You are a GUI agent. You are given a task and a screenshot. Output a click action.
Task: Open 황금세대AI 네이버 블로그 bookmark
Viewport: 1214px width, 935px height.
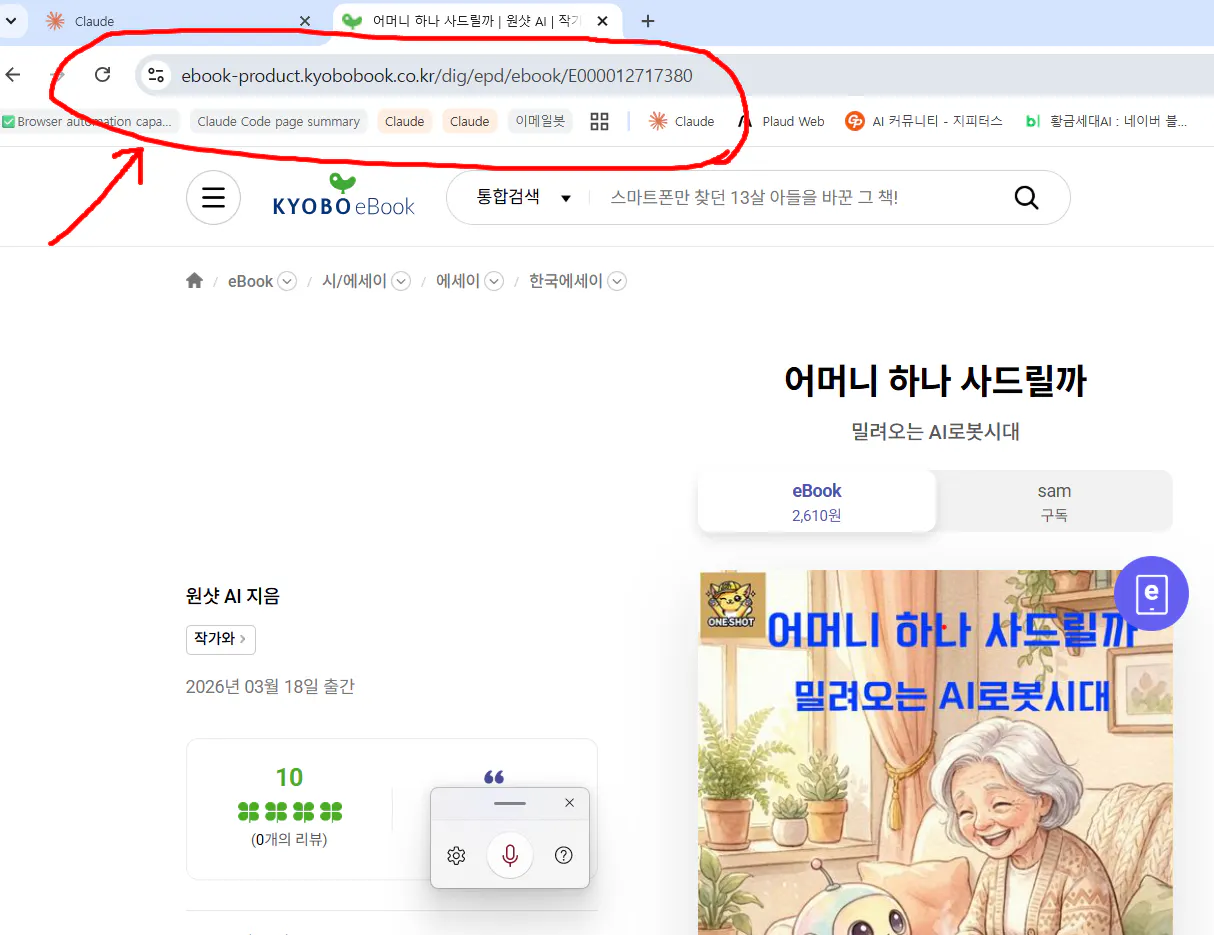coord(1106,122)
